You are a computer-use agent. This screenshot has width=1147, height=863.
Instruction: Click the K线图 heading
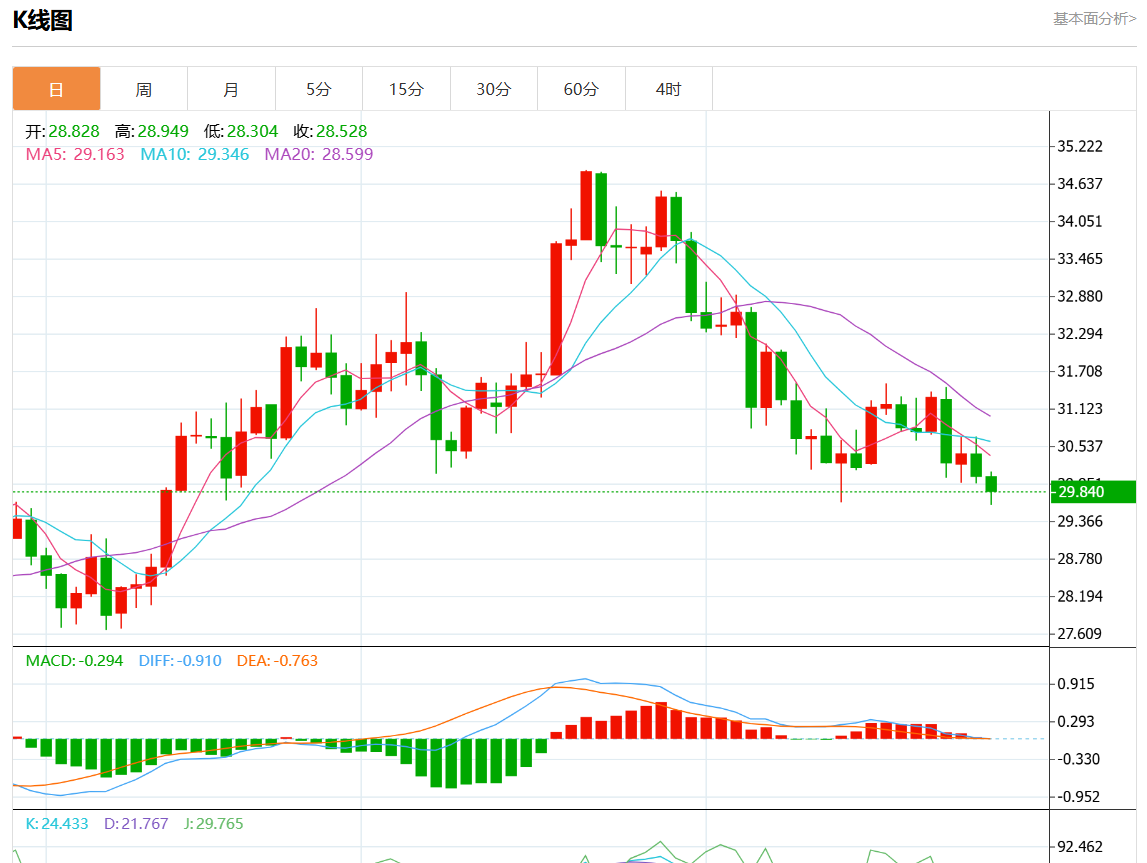42,21
